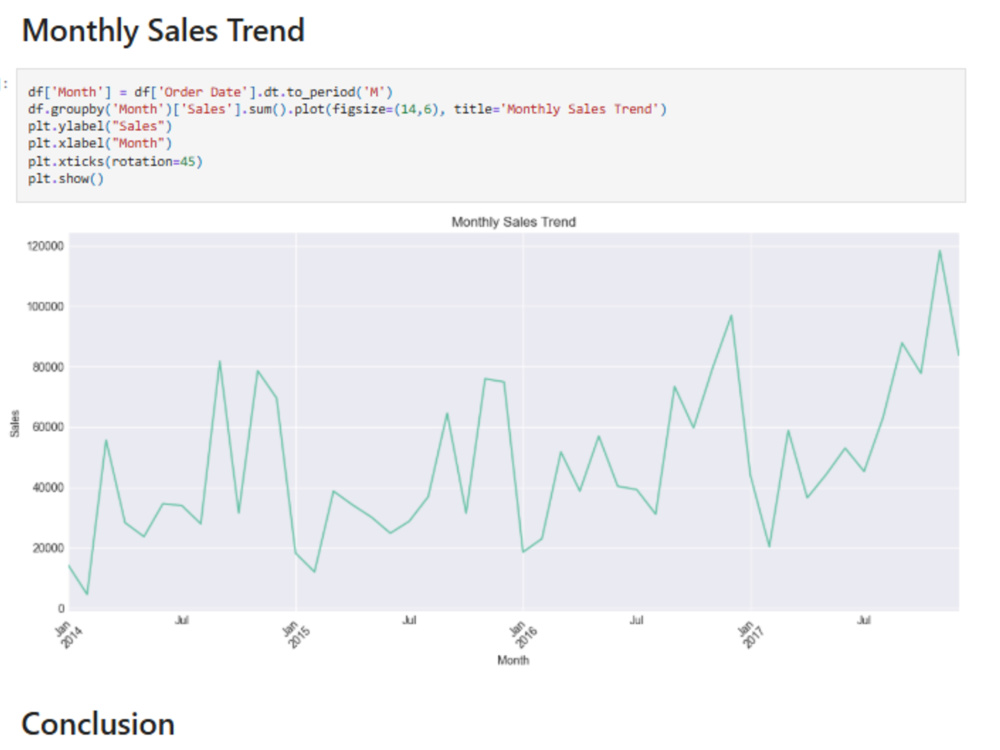Click the chart title Monthly Sales Trend
This screenshot has width=1000, height=750.
[513, 222]
